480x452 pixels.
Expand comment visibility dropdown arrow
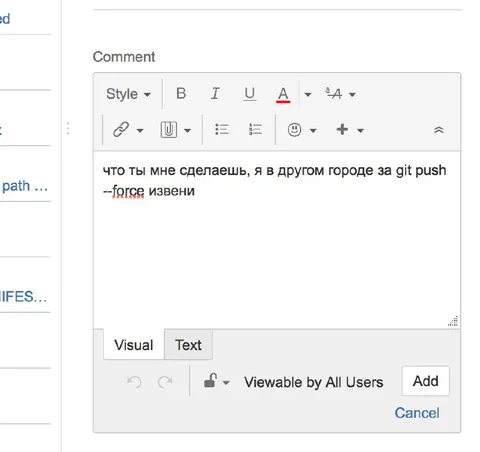226,383
